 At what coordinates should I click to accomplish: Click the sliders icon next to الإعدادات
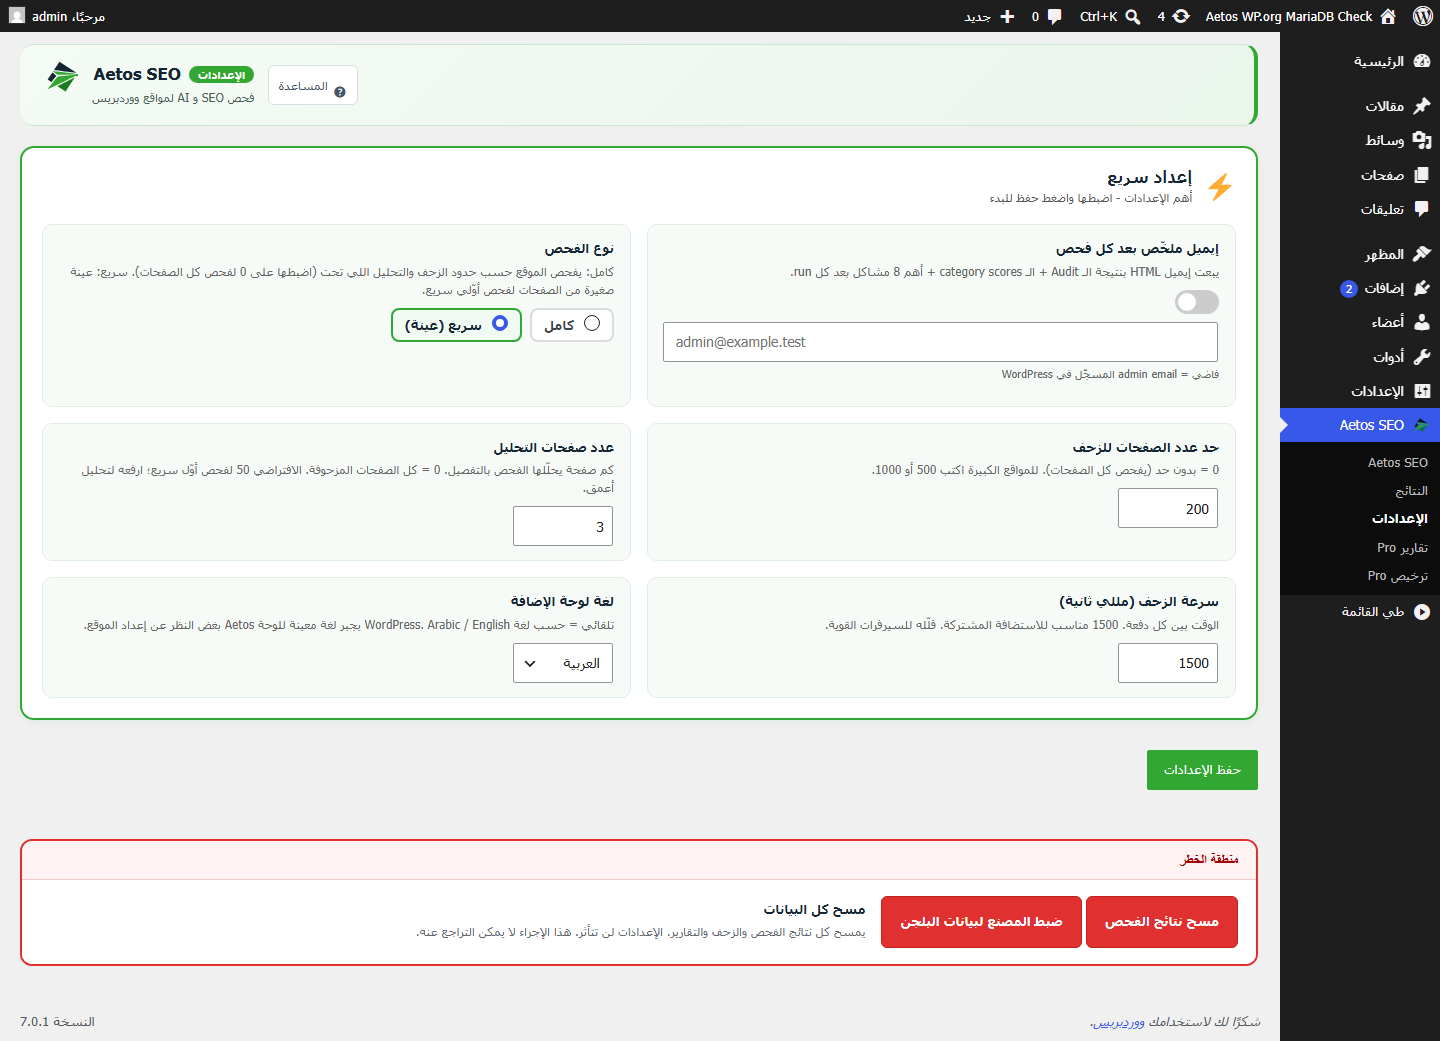1422,391
